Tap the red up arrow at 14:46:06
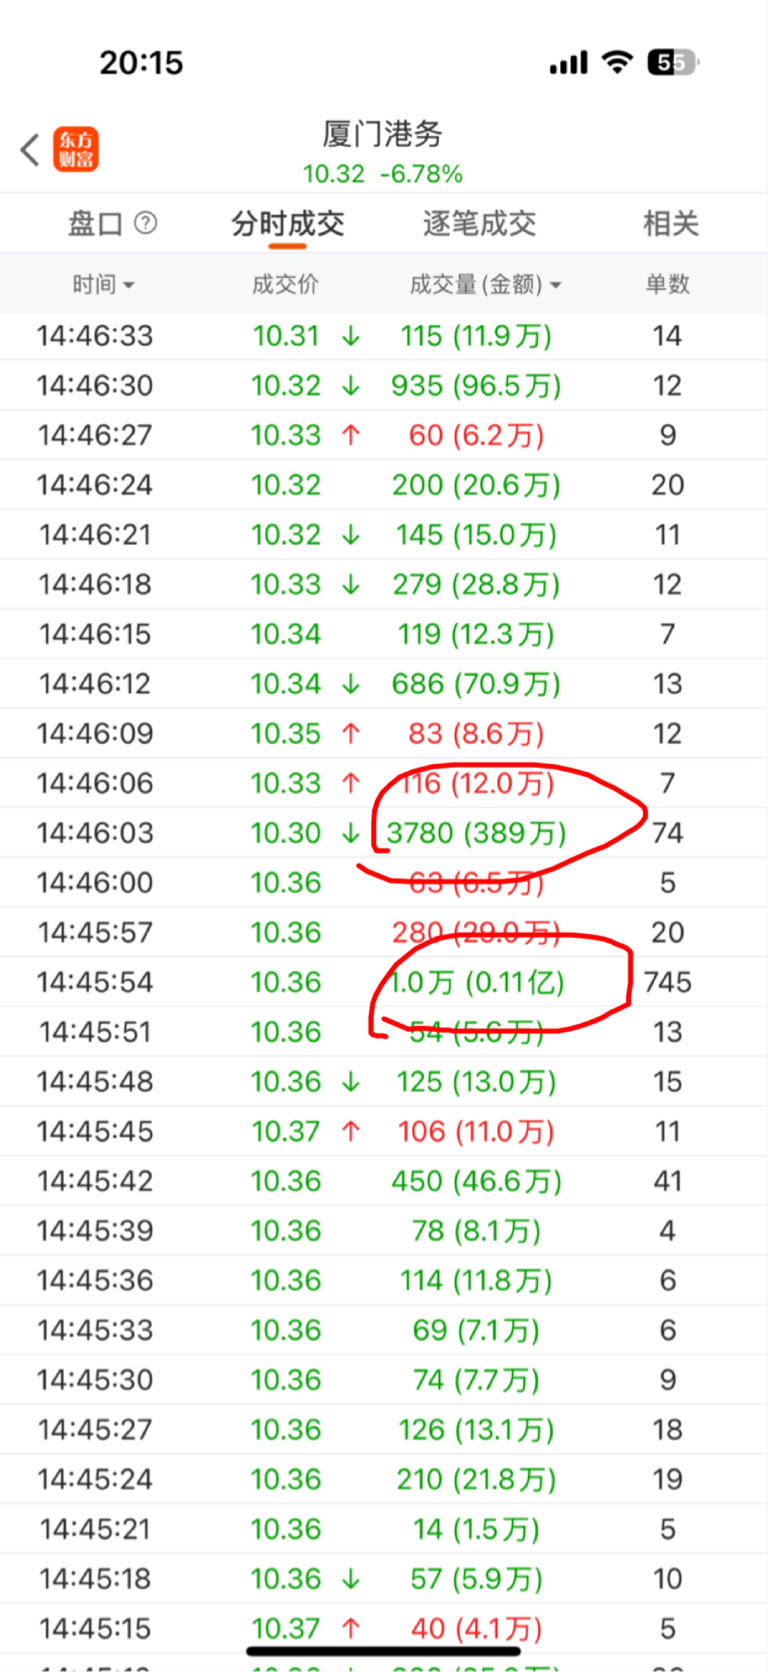Viewport: 768px width, 1672px height. 351,783
